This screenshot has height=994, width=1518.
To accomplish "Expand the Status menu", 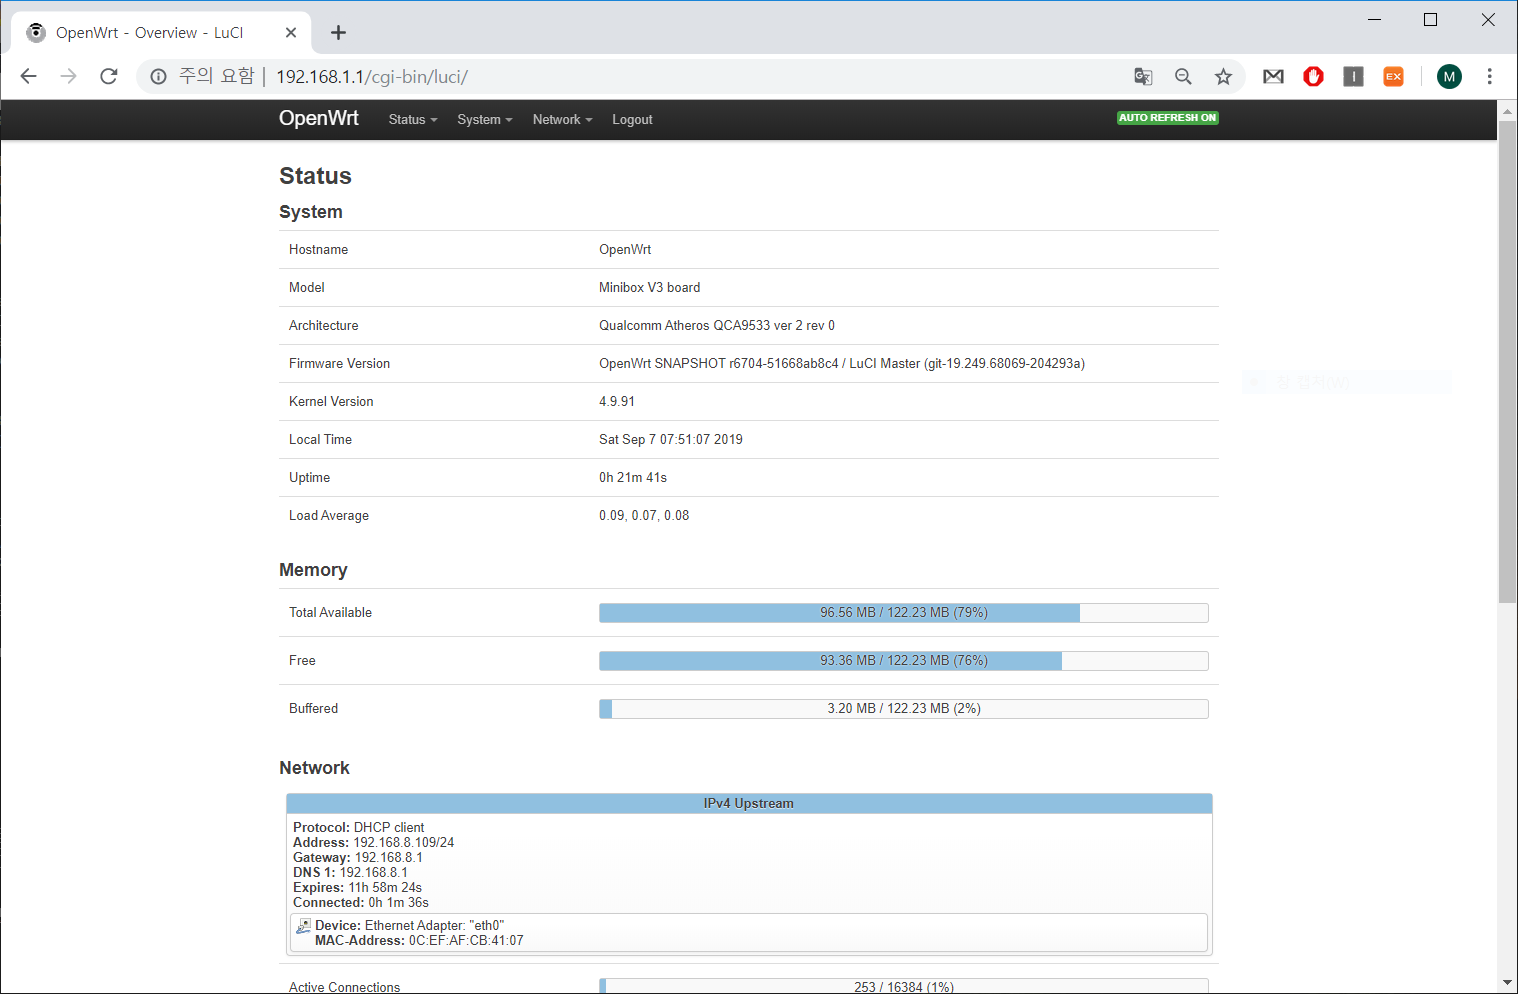I will pos(413,119).
